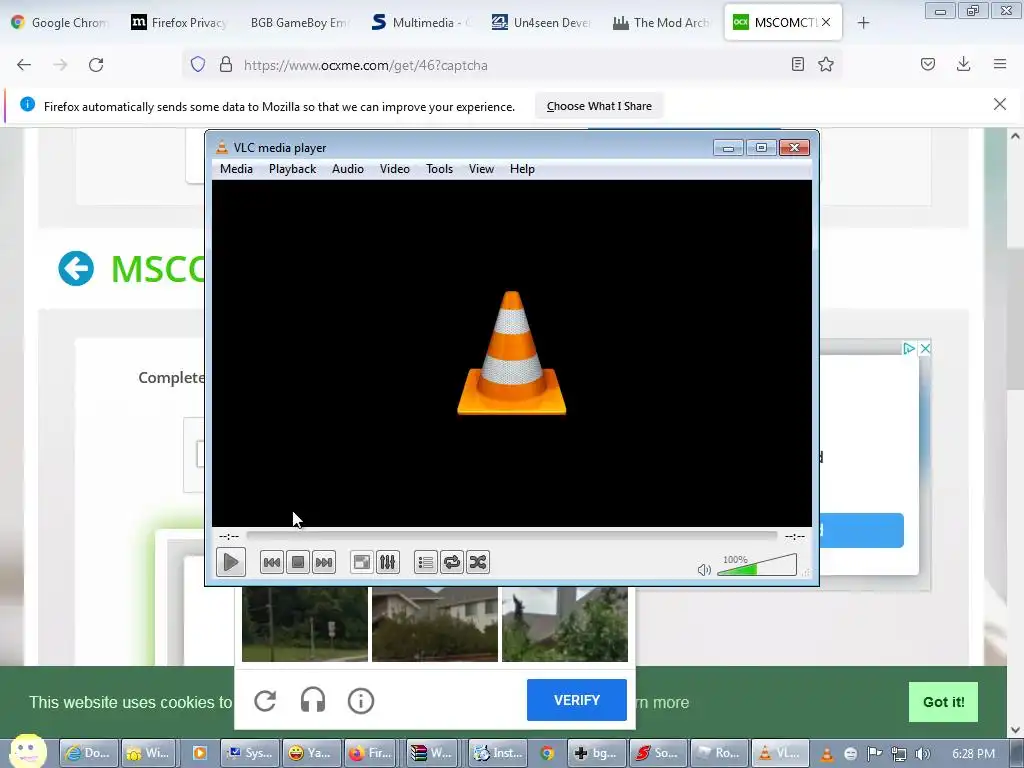Close the MSCOMCTL tab
The height and width of the screenshot is (768, 1024).
[x=826, y=22]
